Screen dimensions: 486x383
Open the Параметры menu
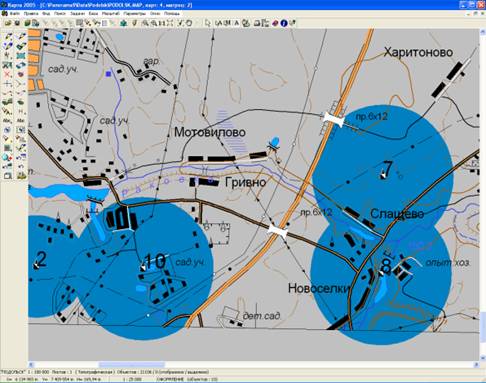pyautogui.click(x=135, y=14)
